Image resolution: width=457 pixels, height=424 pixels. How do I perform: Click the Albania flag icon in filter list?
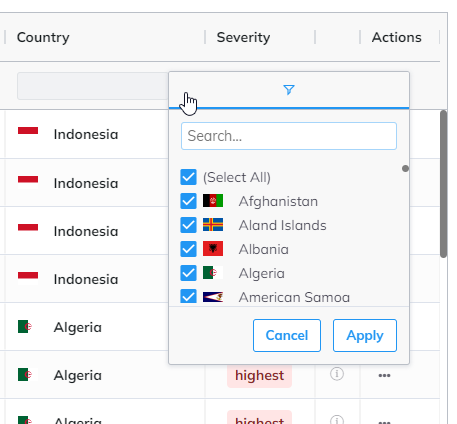tap(213, 249)
